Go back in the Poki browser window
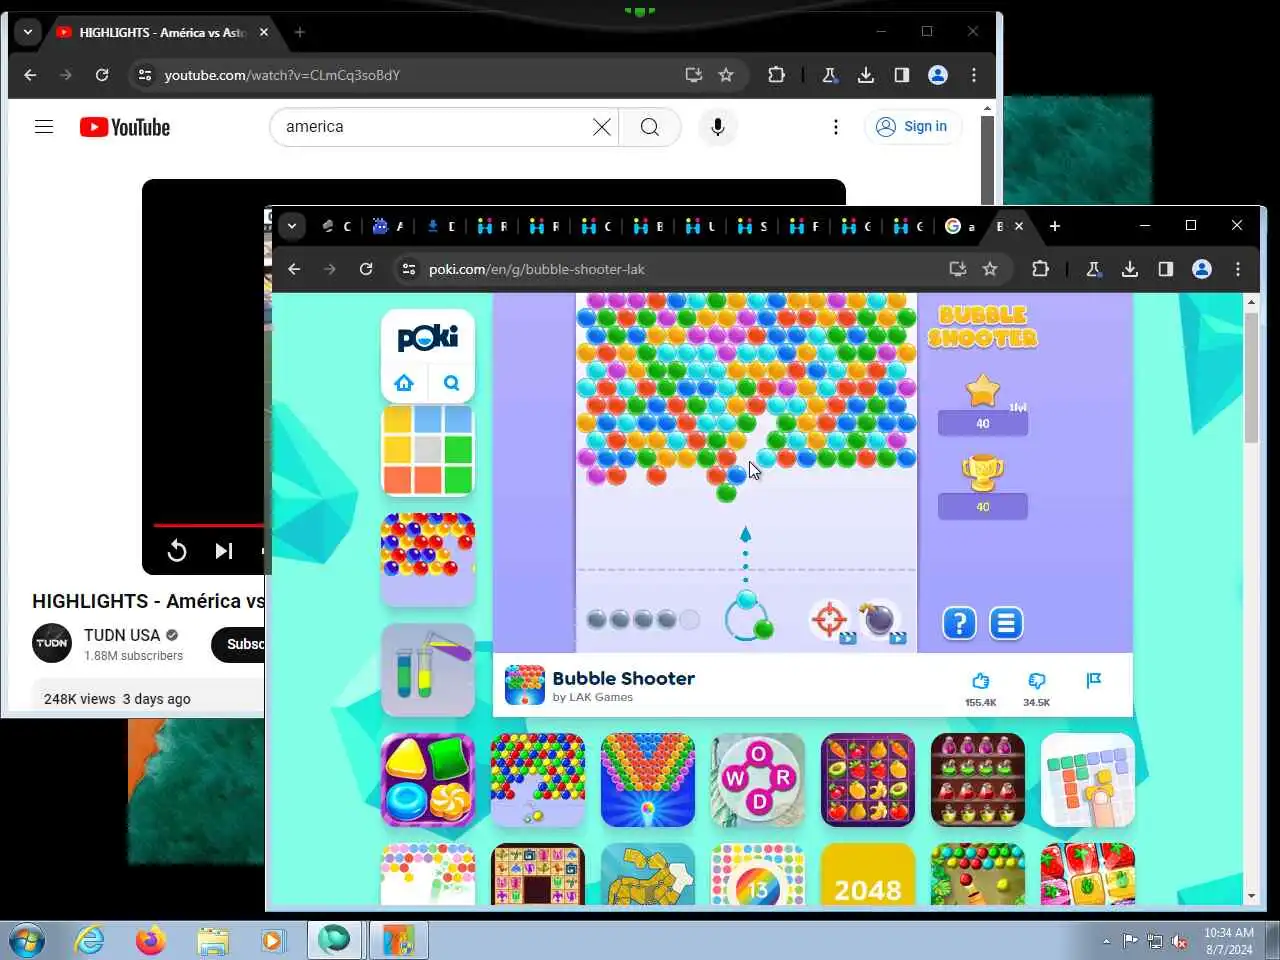The image size is (1280, 960). (x=294, y=269)
